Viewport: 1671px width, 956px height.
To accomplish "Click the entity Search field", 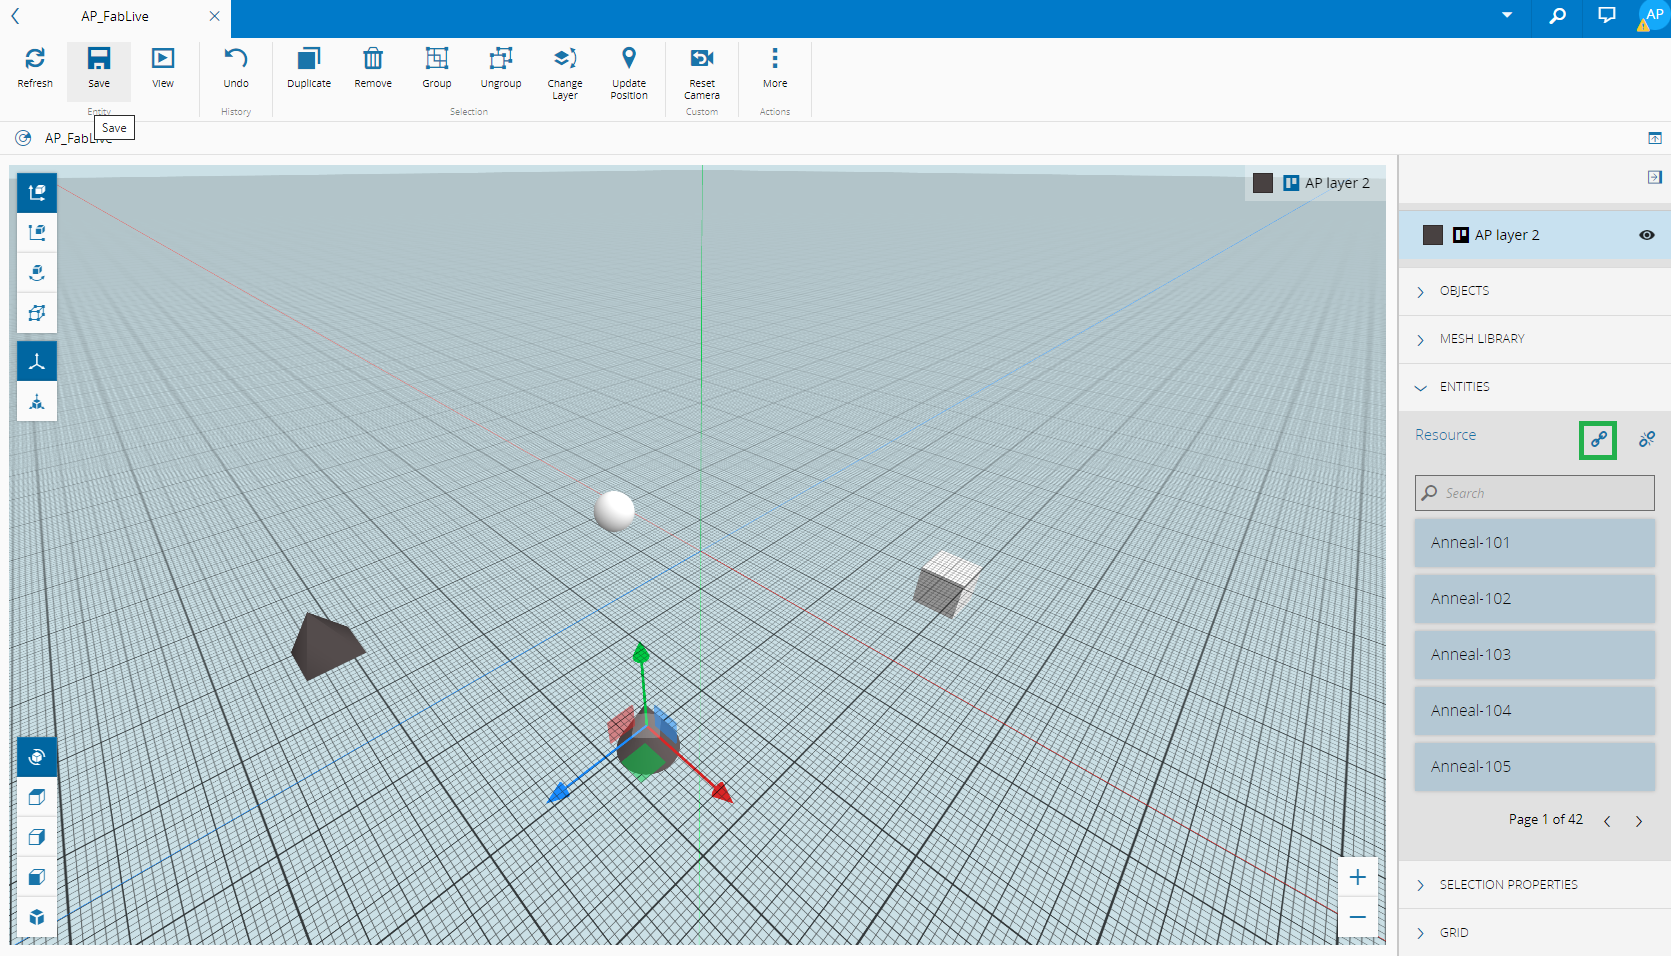I will pyautogui.click(x=1534, y=493).
